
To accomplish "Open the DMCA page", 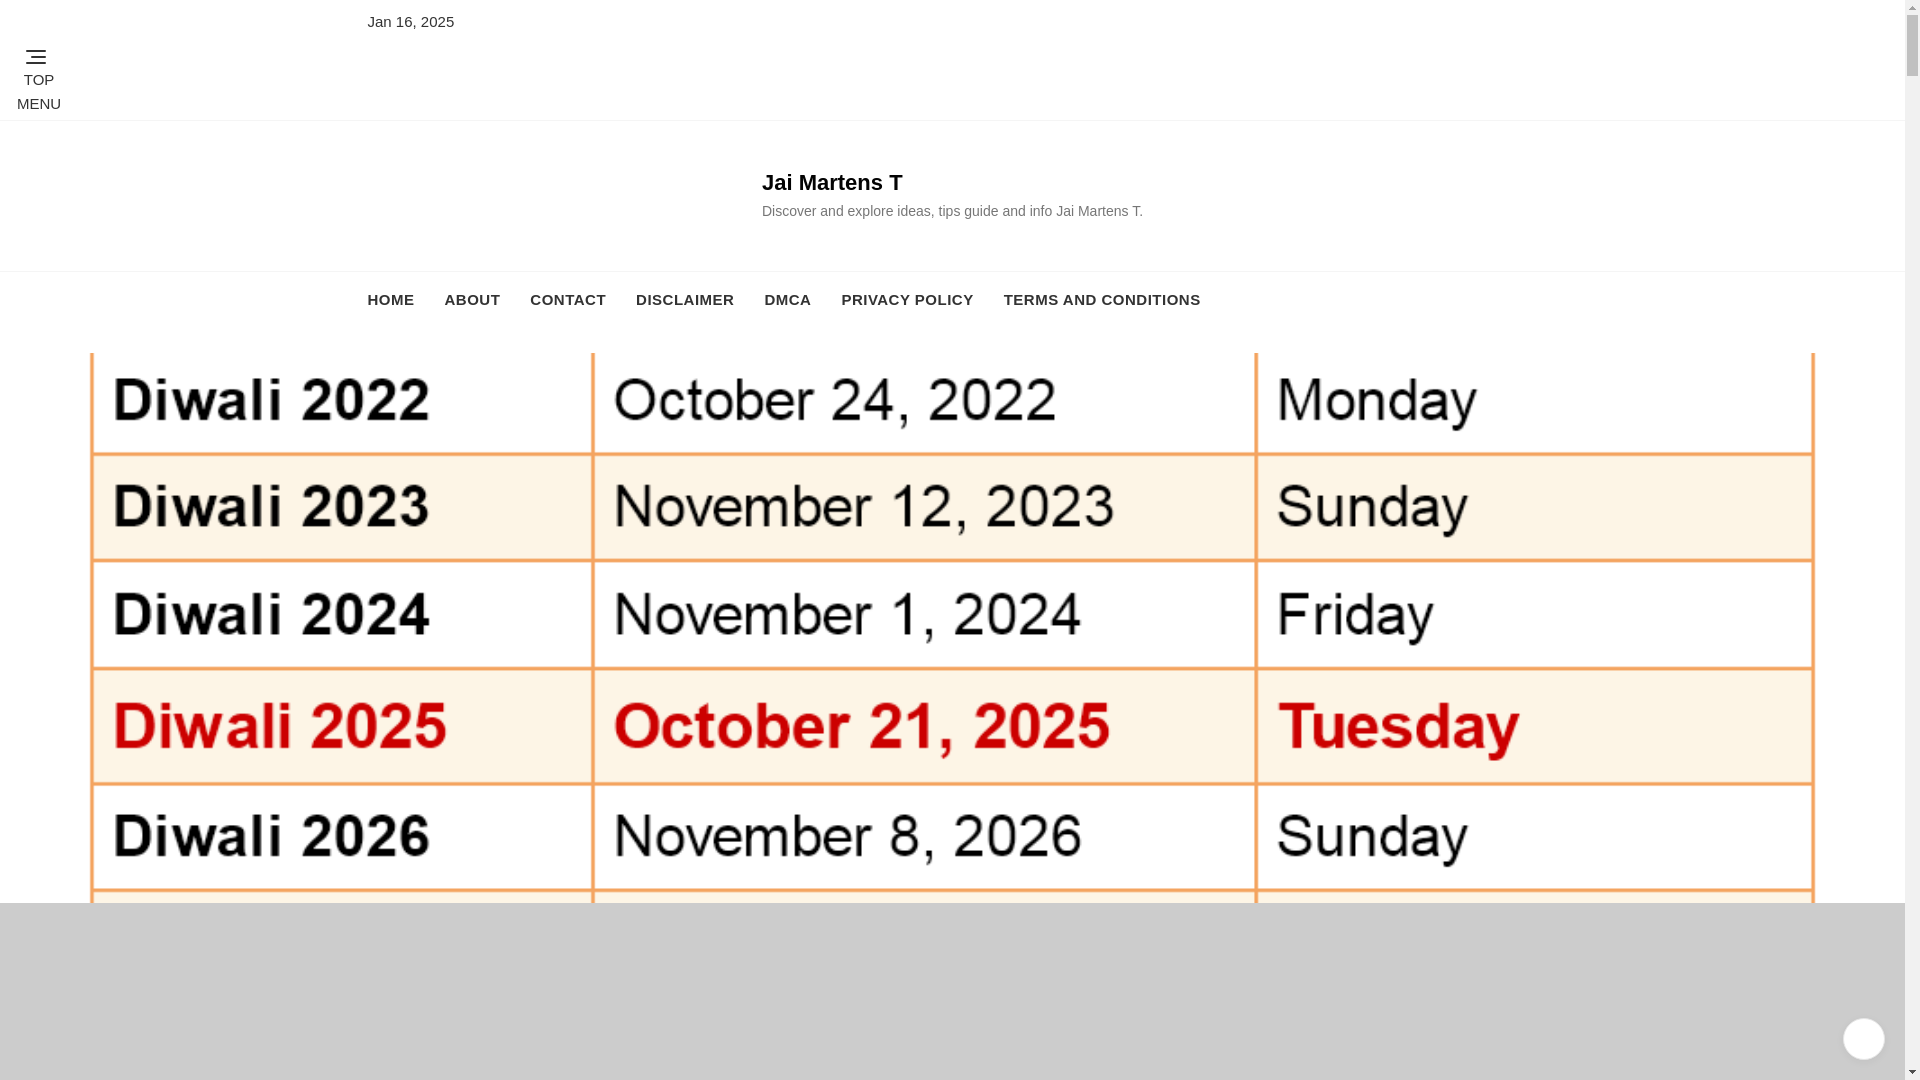I will tap(787, 300).
